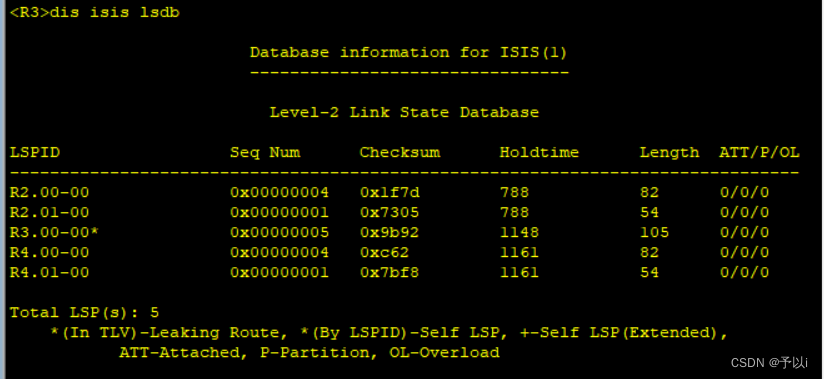The width and height of the screenshot is (824, 379).
Task: Click the 'Total LSP(s): 5' summary line
Action: point(85,313)
